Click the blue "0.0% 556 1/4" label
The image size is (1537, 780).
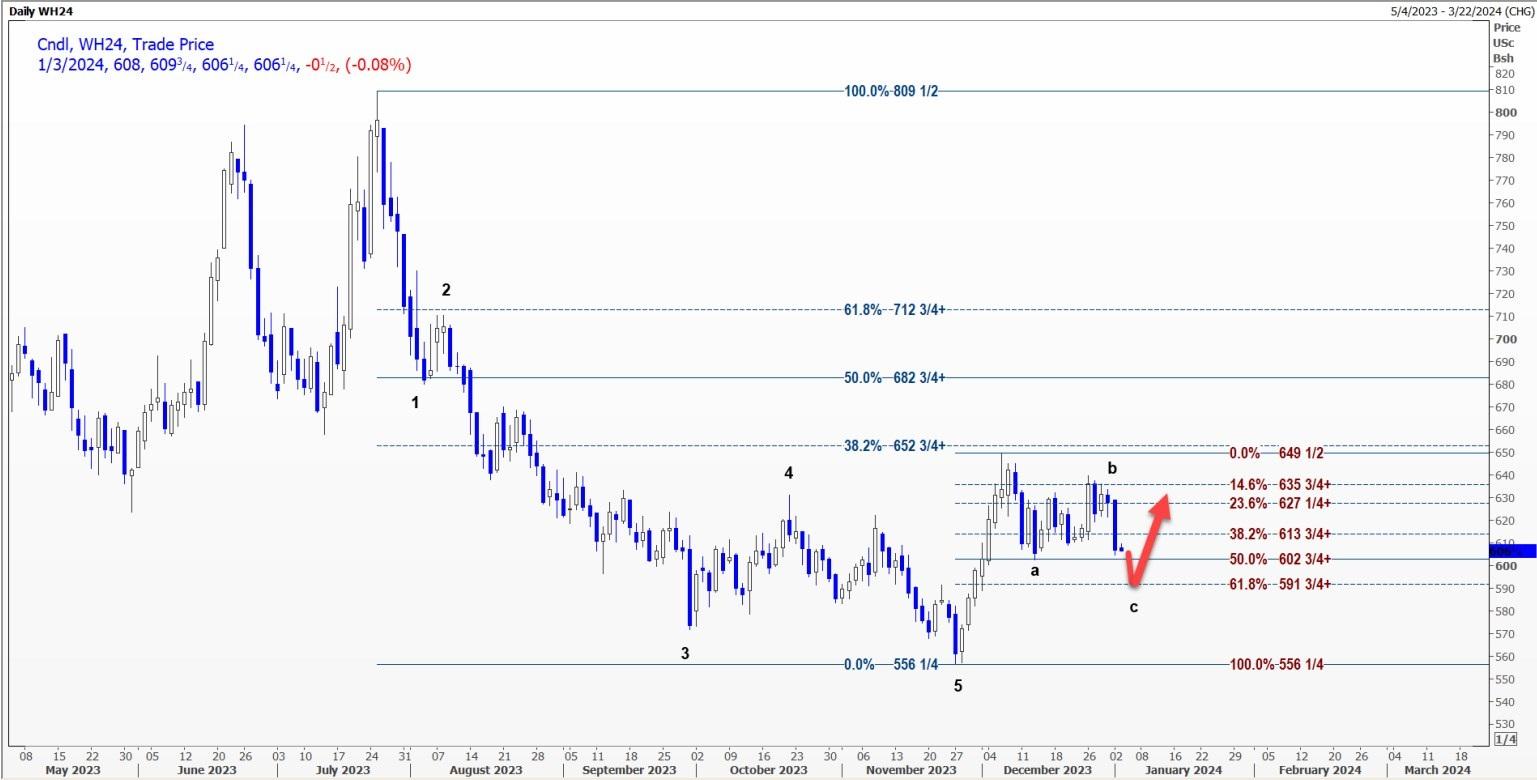click(x=891, y=664)
